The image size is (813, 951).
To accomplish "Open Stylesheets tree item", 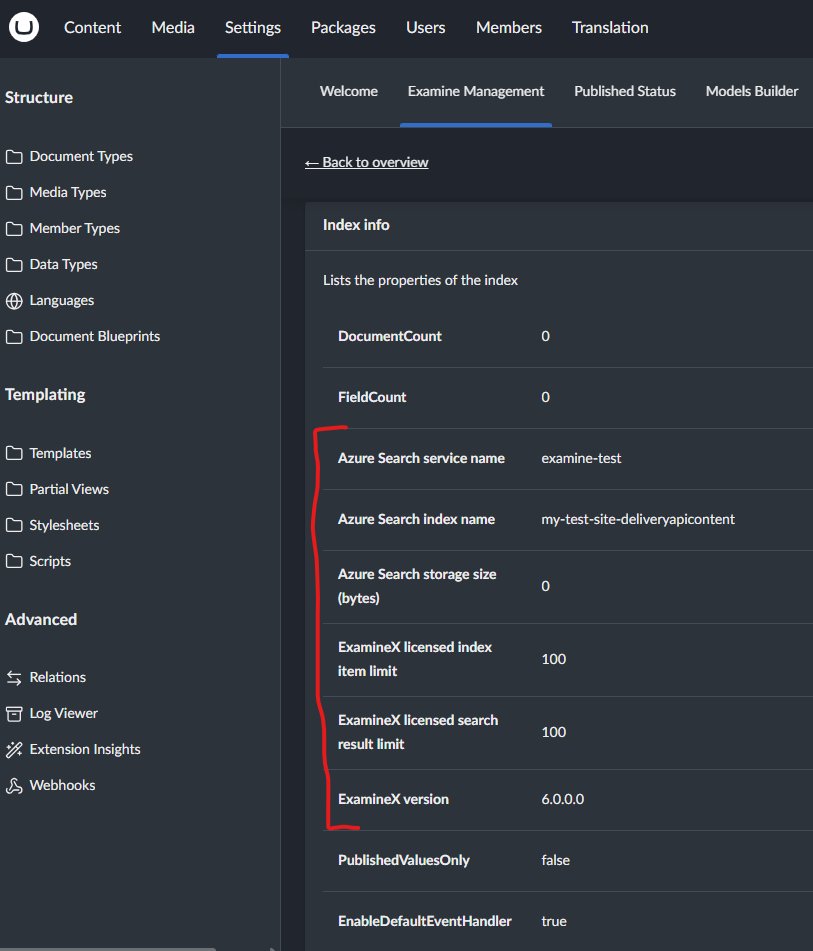I will coord(64,525).
